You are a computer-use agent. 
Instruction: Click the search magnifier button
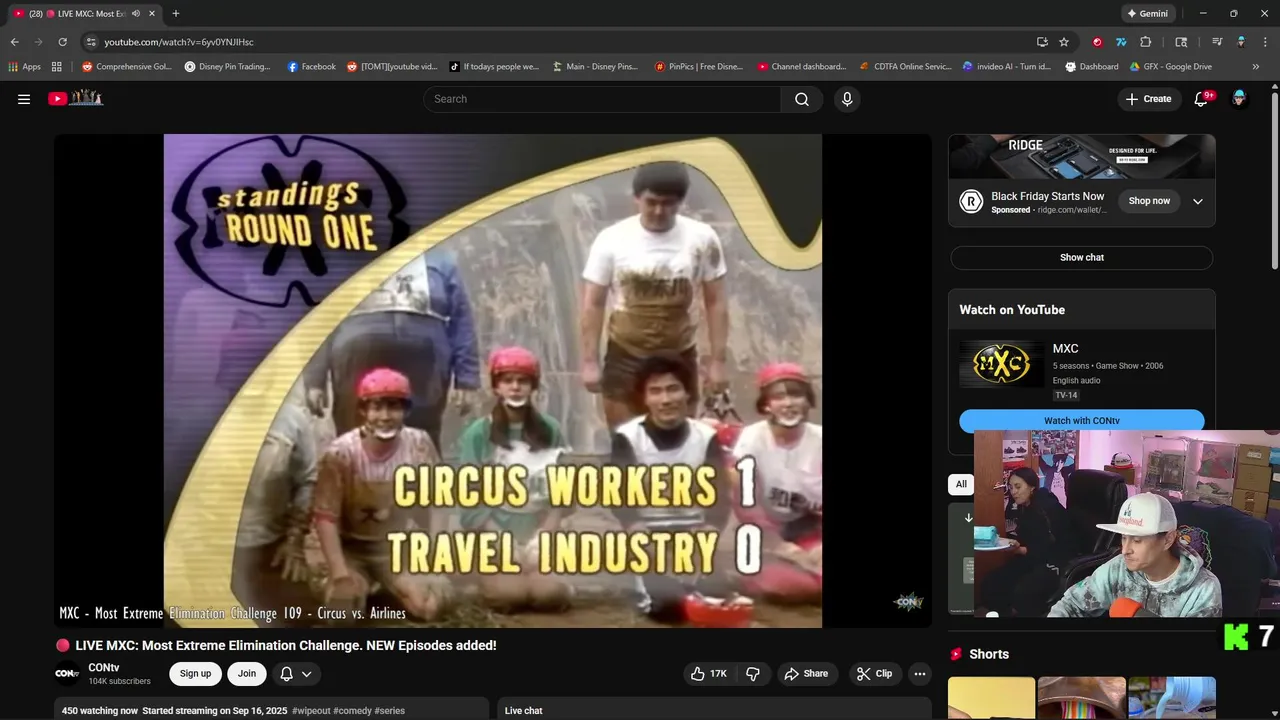pos(802,99)
